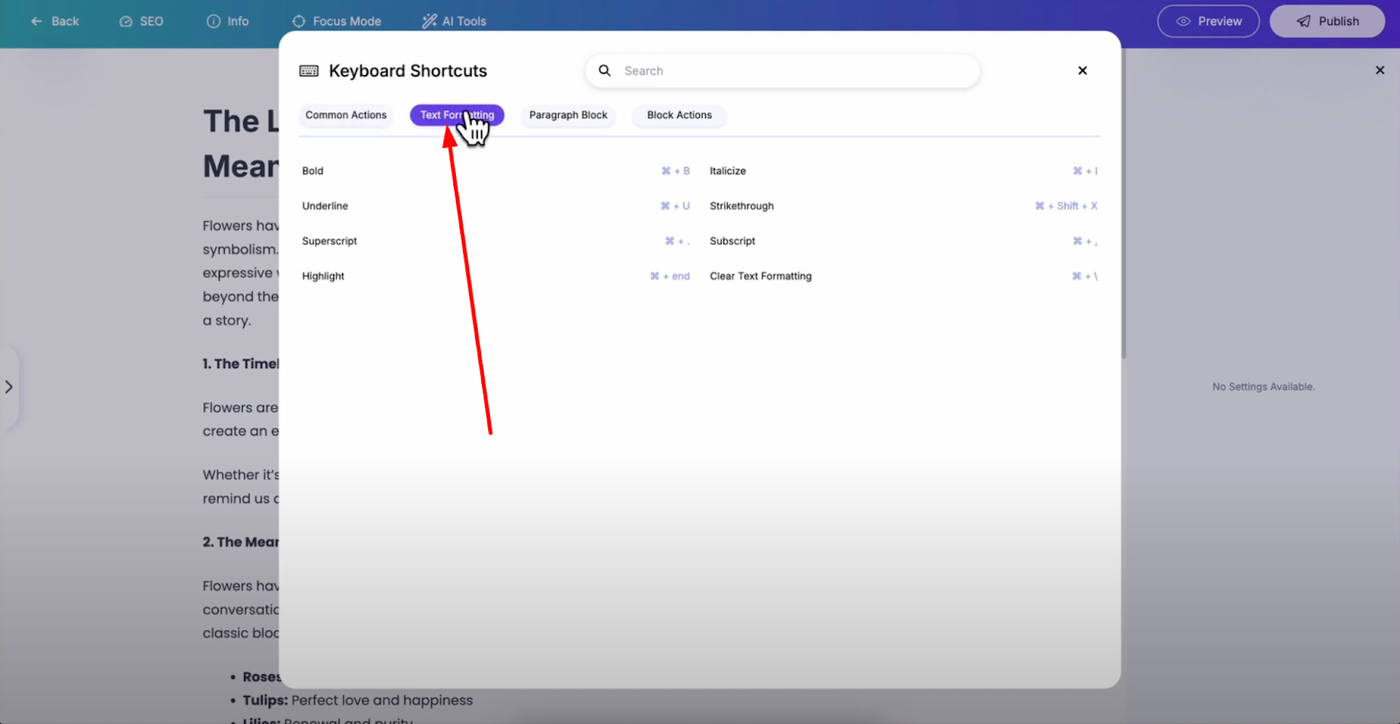Enable Focus Mode from top bar

click(x=337, y=21)
